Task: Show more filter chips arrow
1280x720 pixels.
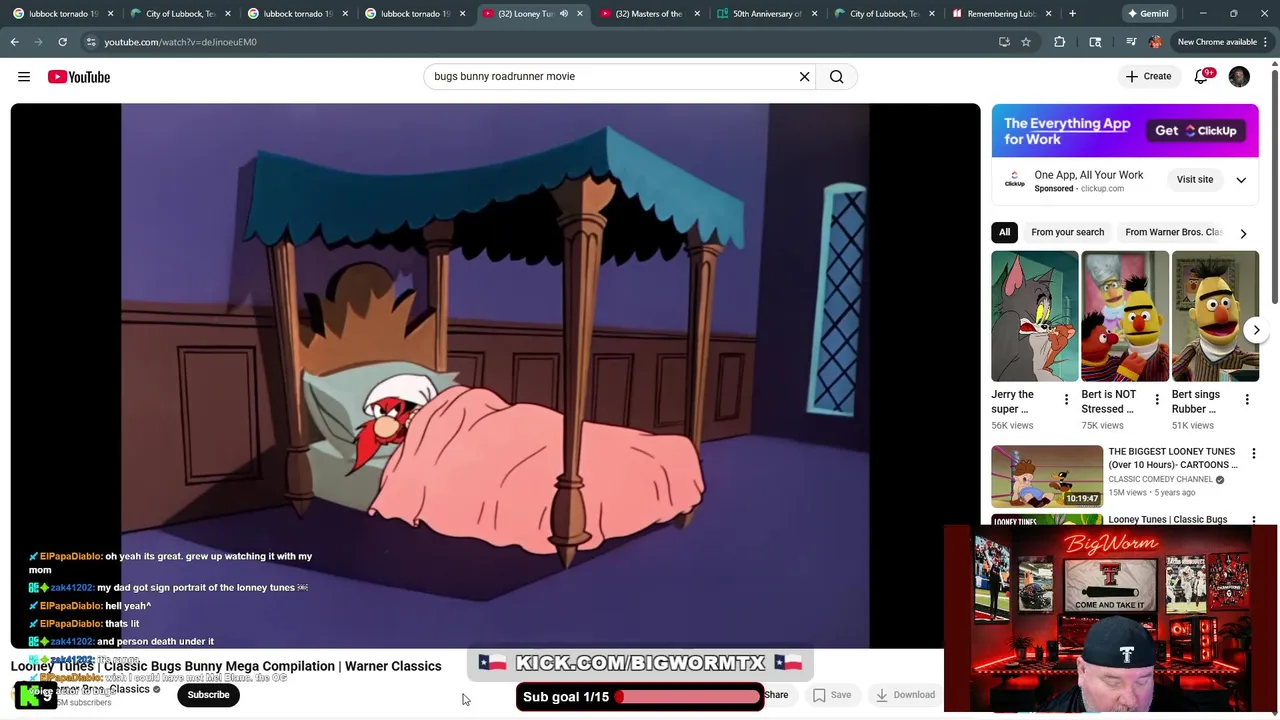Action: [x=1243, y=233]
